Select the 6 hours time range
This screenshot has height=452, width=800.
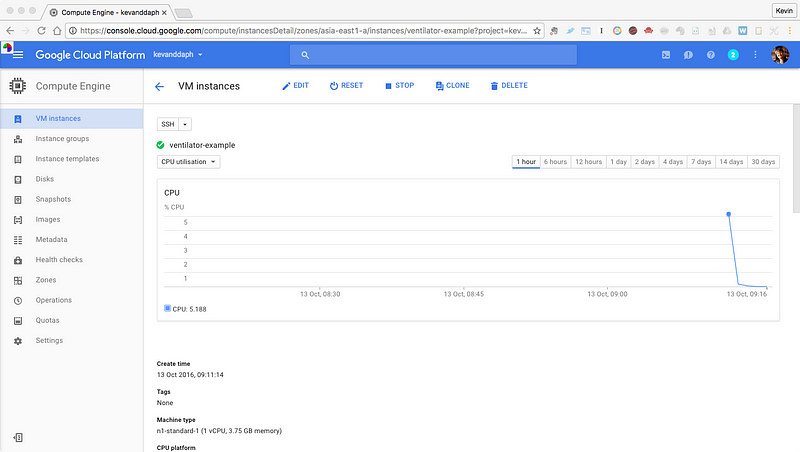(555, 162)
